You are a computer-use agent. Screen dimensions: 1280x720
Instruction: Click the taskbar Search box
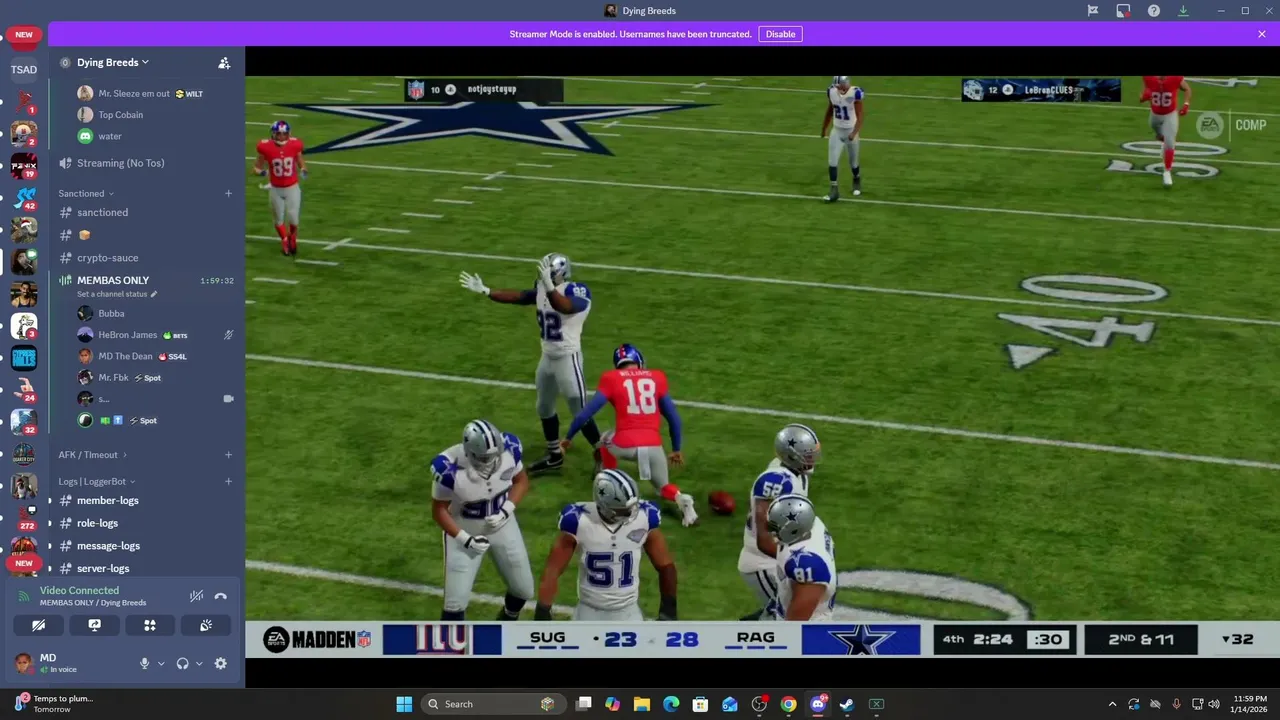pos(492,704)
